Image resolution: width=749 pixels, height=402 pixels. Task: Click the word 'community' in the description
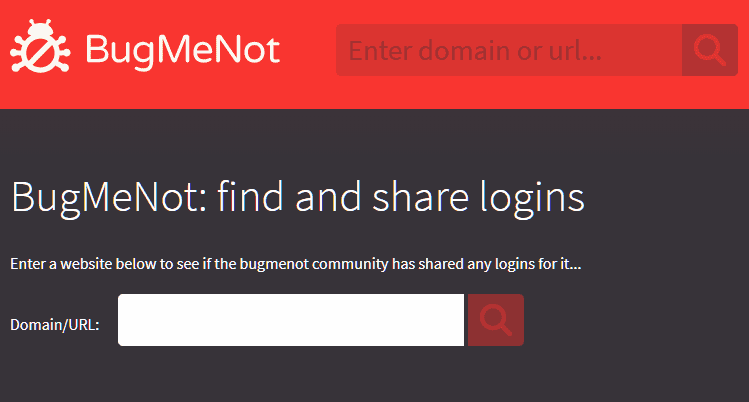pyautogui.click(x=350, y=264)
